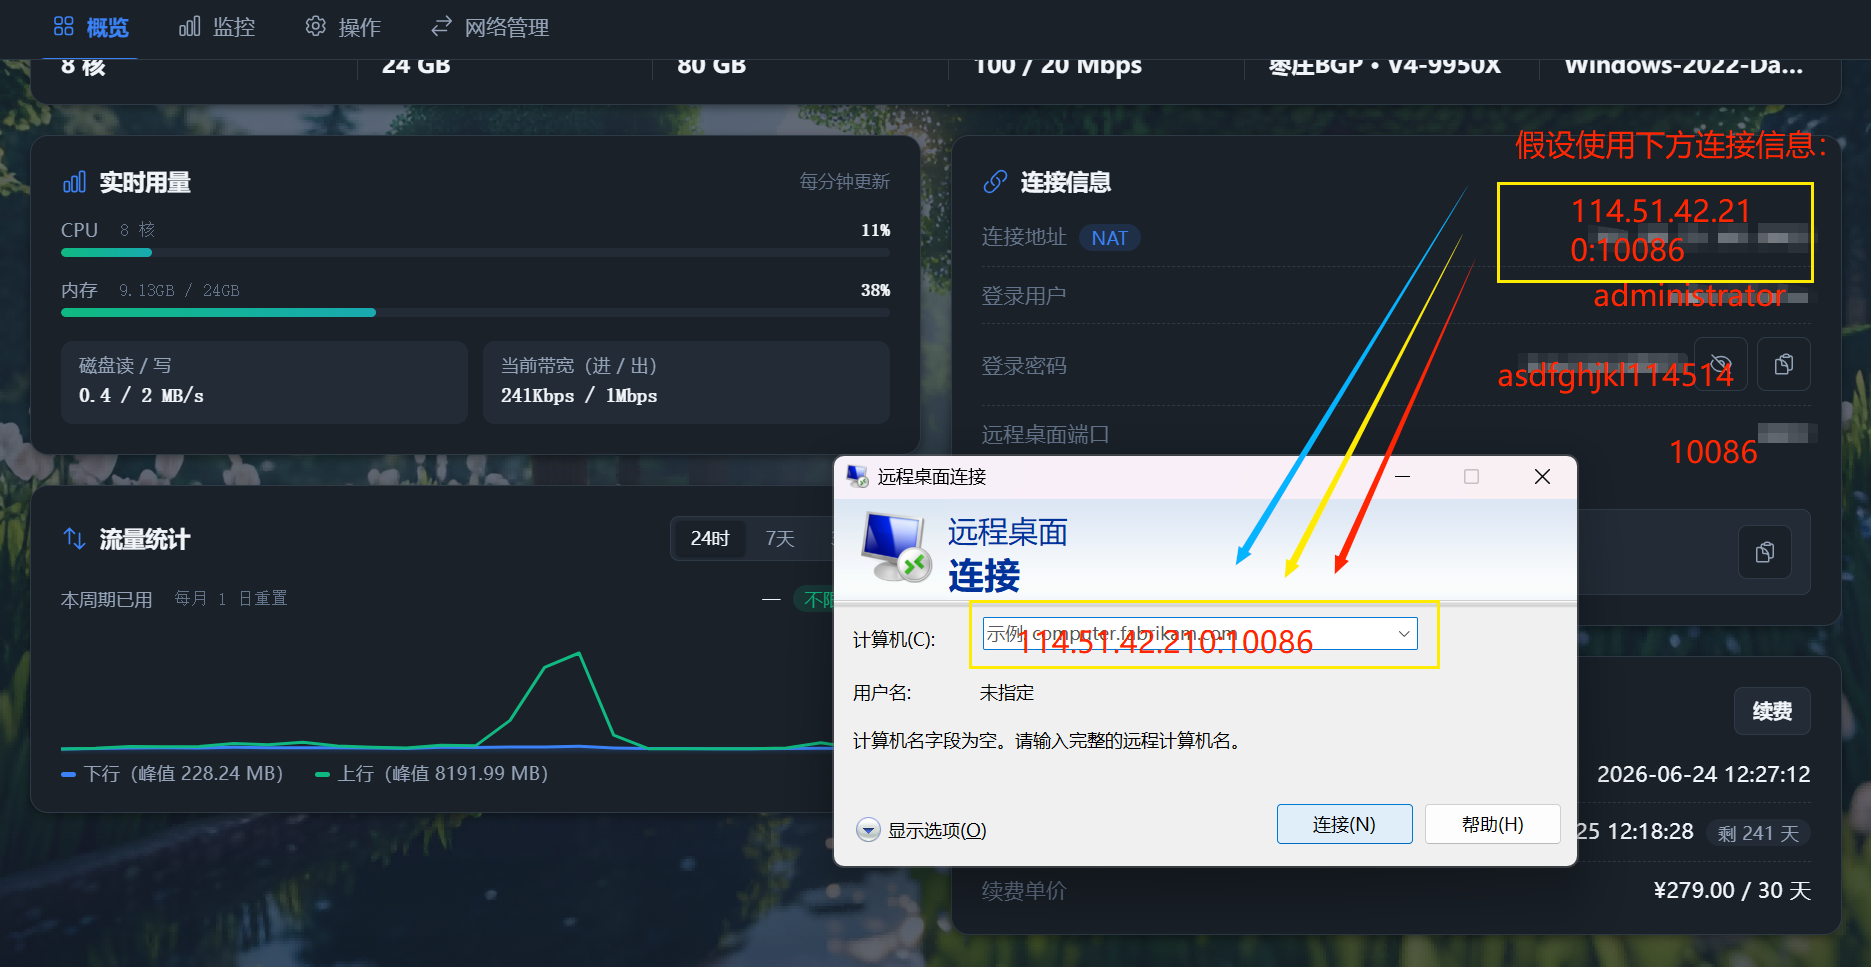Click the 剩 241 天 badge
Viewport: 1871px width, 967px height.
[x=1758, y=833]
